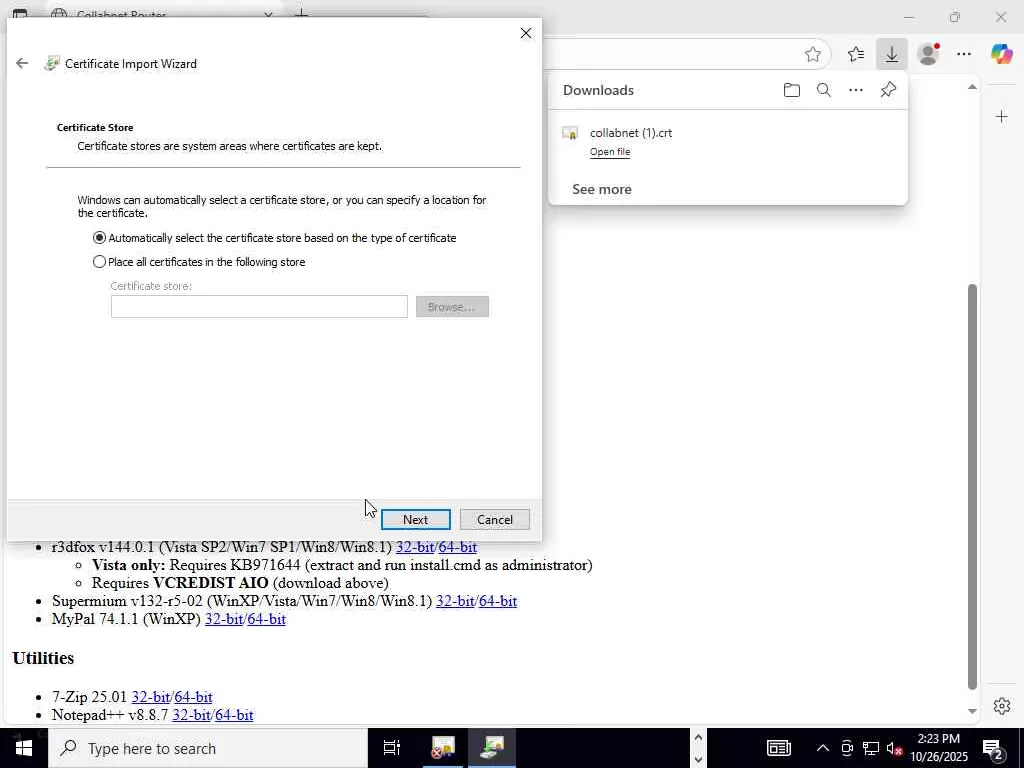Download Notepad++ 32-bit link
The height and width of the screenshot is (768, 1024).
tap(191, 715)
